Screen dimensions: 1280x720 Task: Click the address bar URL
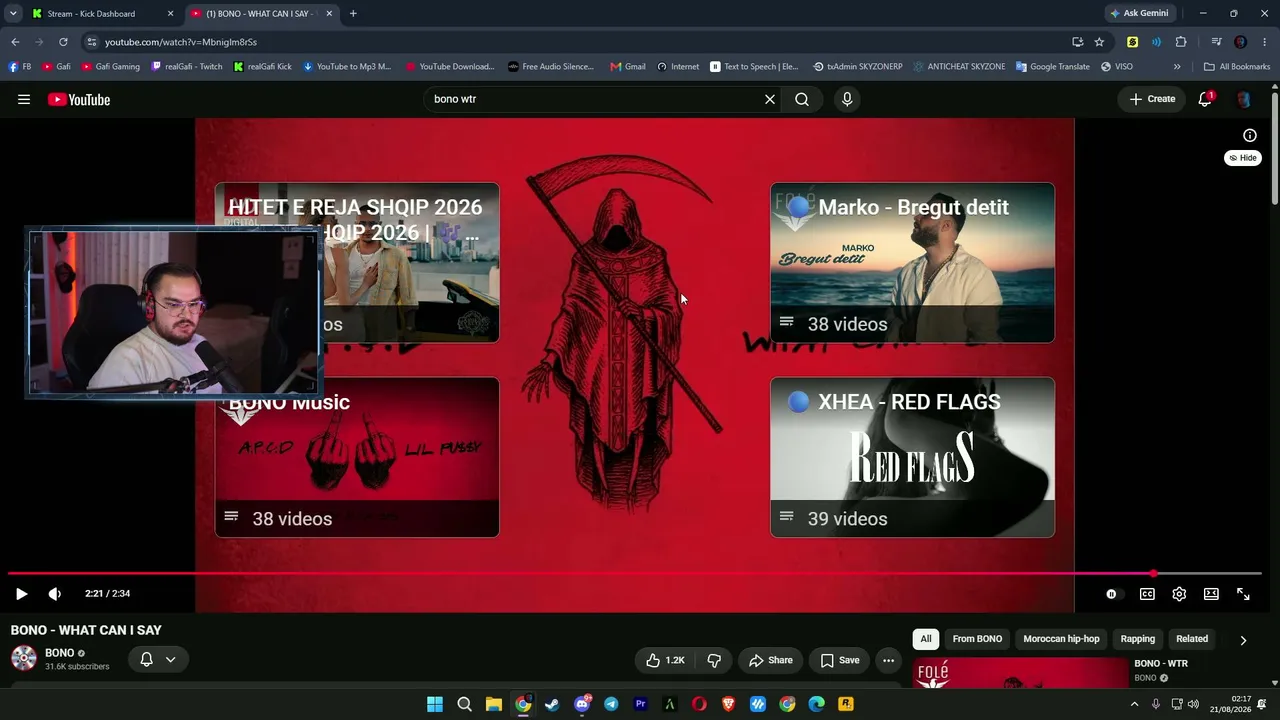click(181, 42)
